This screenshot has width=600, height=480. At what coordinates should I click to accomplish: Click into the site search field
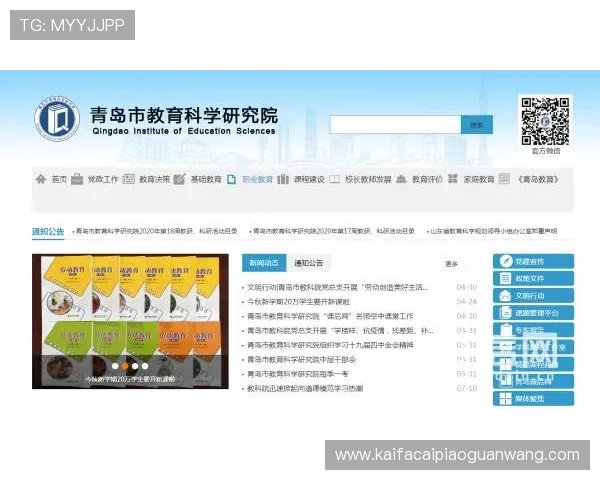[396, 125]
